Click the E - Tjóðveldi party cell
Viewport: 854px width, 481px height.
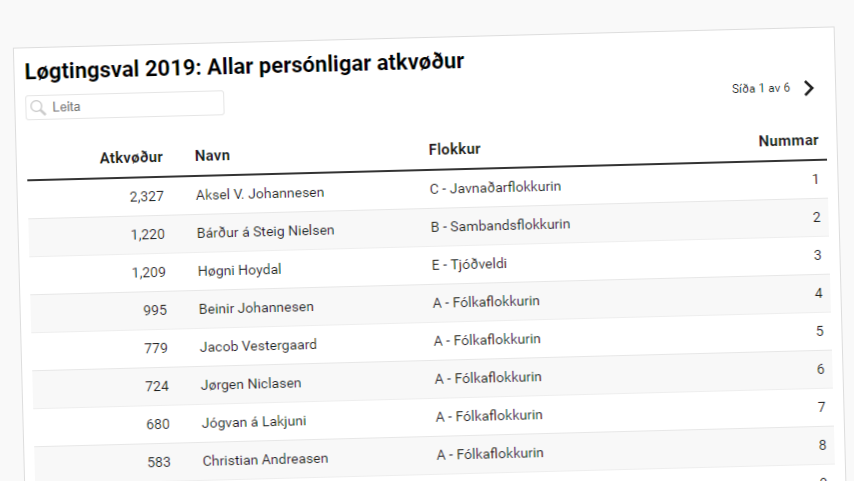pos(473,264)
